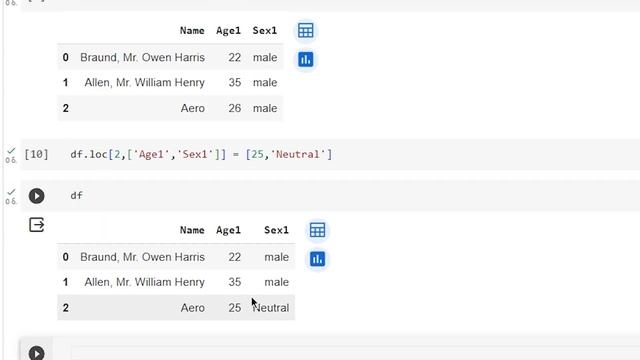Open interactive table for upper dataframe output
640x360 pixels.
[306, 31]
